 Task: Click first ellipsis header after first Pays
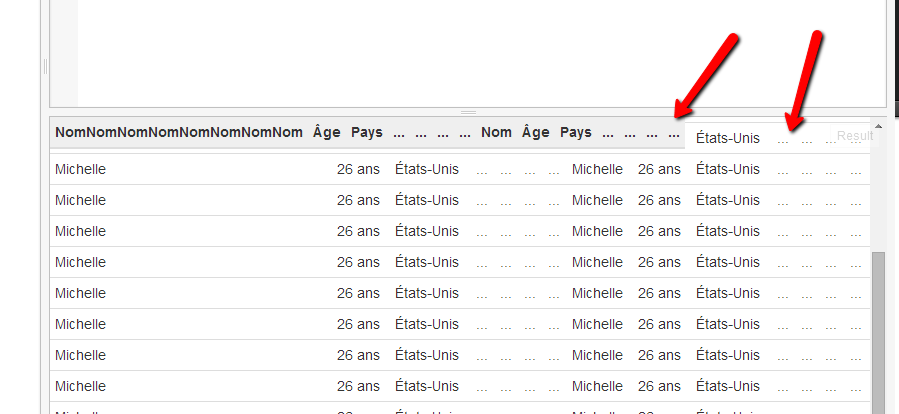pos(399,134)
